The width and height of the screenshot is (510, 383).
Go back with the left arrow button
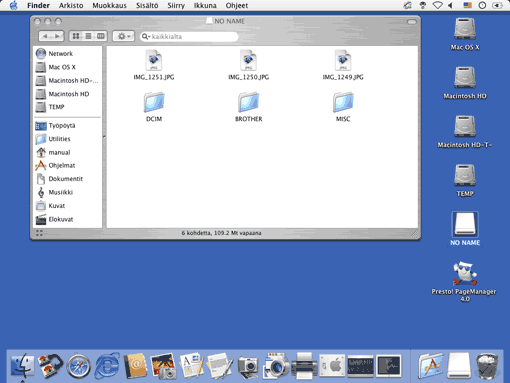pyautogui.click(x=46, y=36)
